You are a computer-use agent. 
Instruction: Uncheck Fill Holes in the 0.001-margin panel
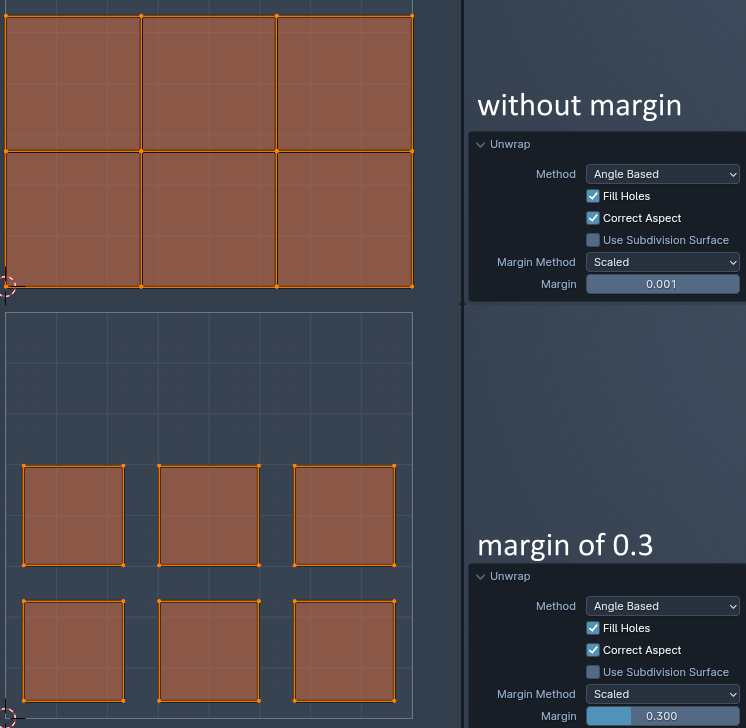coord(593,196)
